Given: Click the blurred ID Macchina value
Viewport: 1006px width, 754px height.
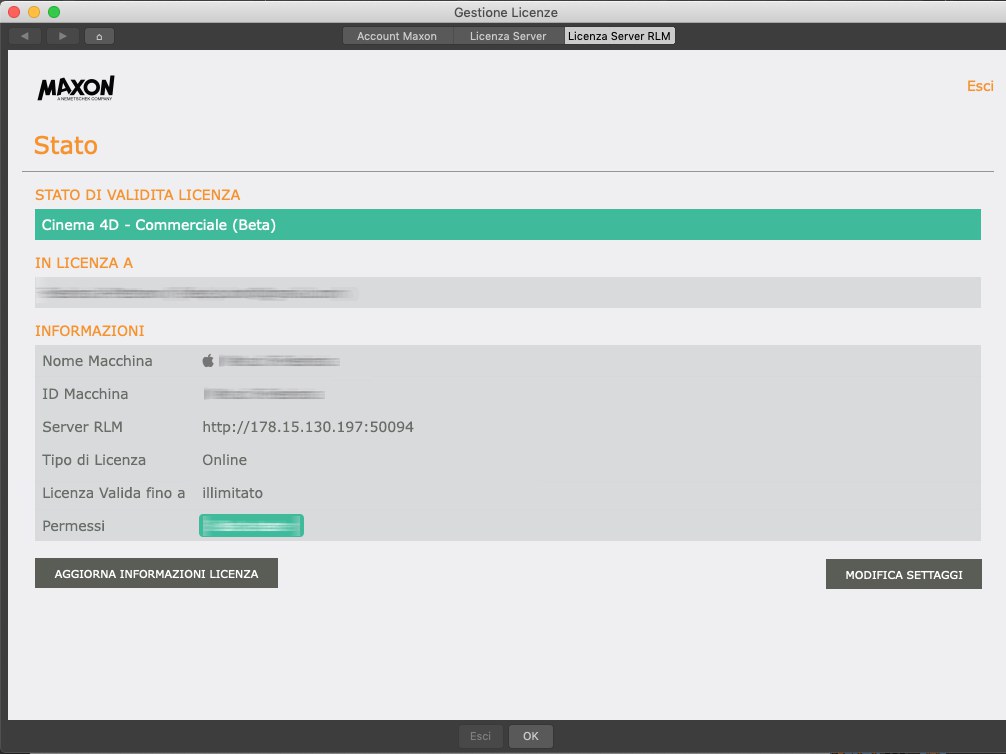Looking at the screenshot, I should [264, 394].
